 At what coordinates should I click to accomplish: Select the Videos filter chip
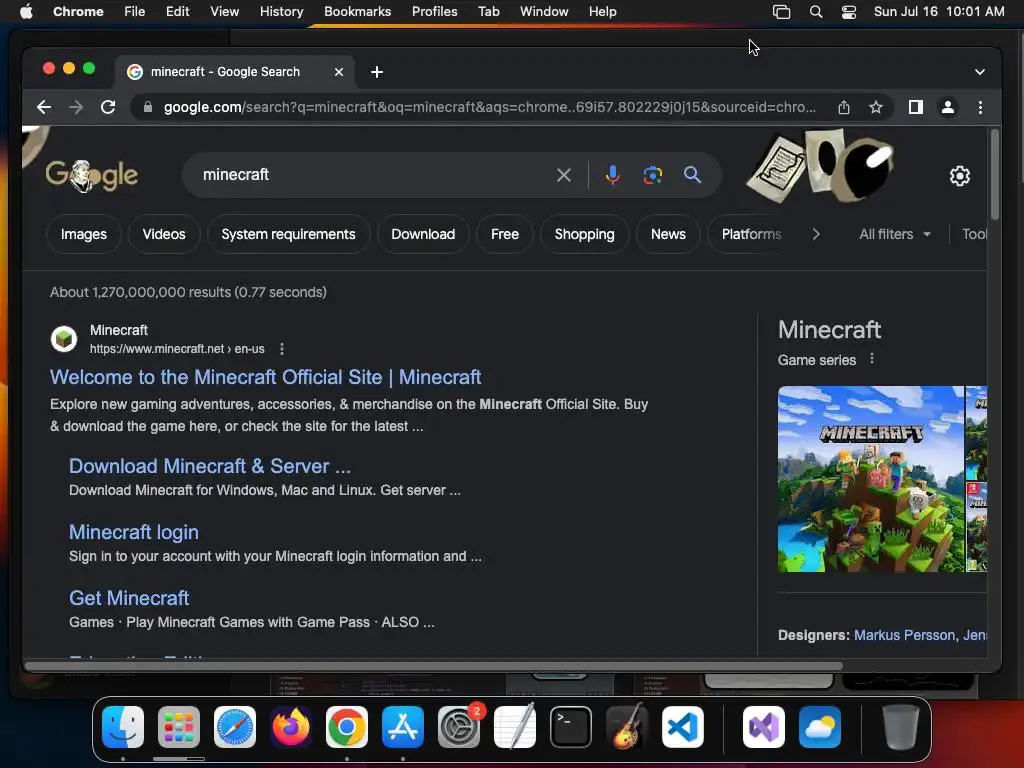point(164,234)
